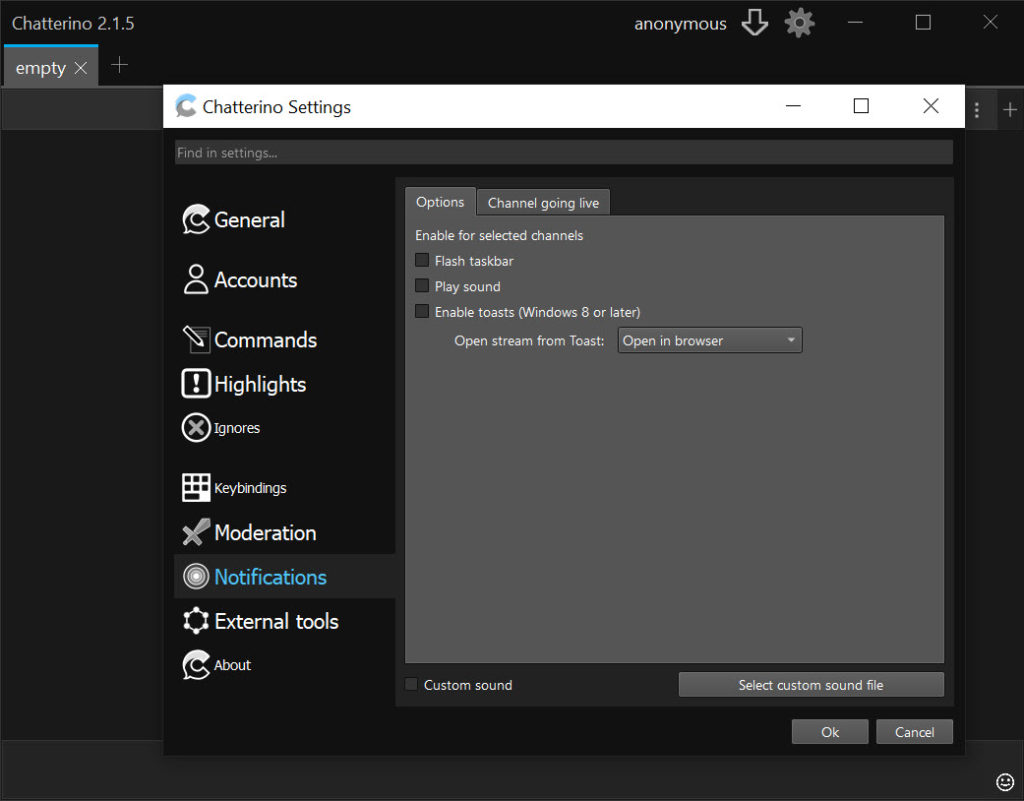Select the Accounts settings icon

tap(195, 280)
